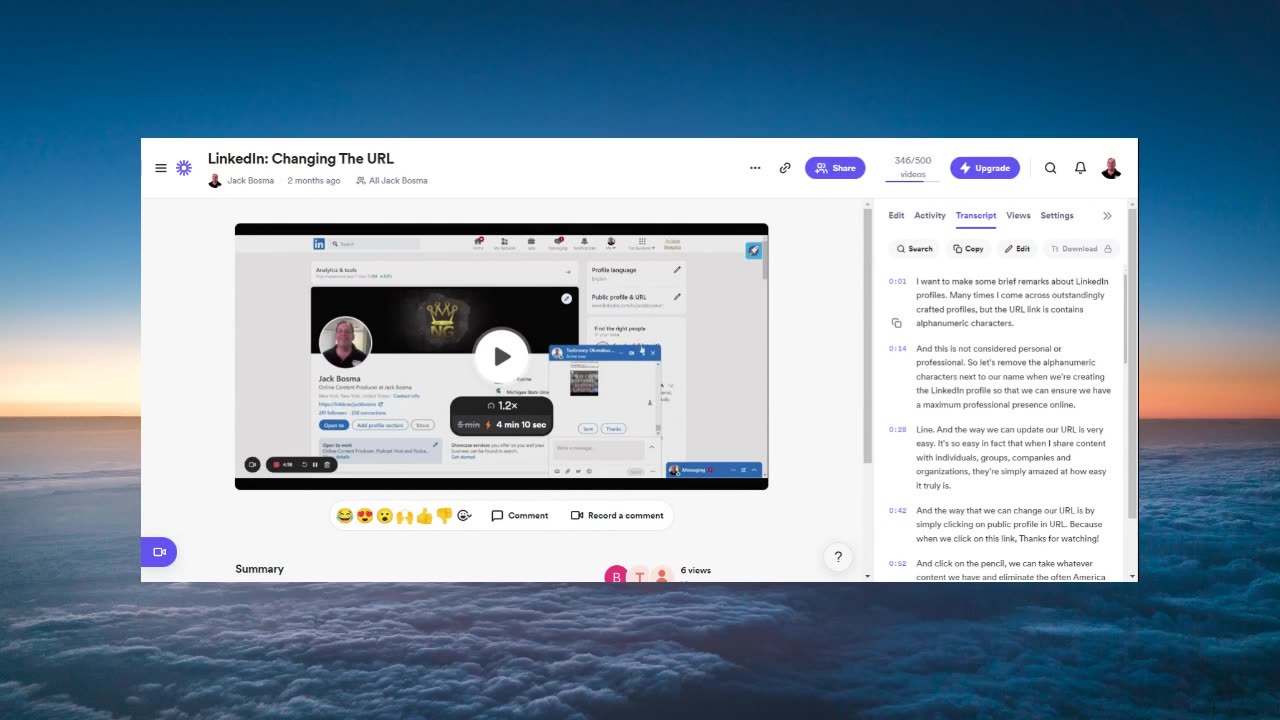1280x720 pixels.
Task: Jump to transcript timestamp 0:28
Action: (x=897, y=429)
